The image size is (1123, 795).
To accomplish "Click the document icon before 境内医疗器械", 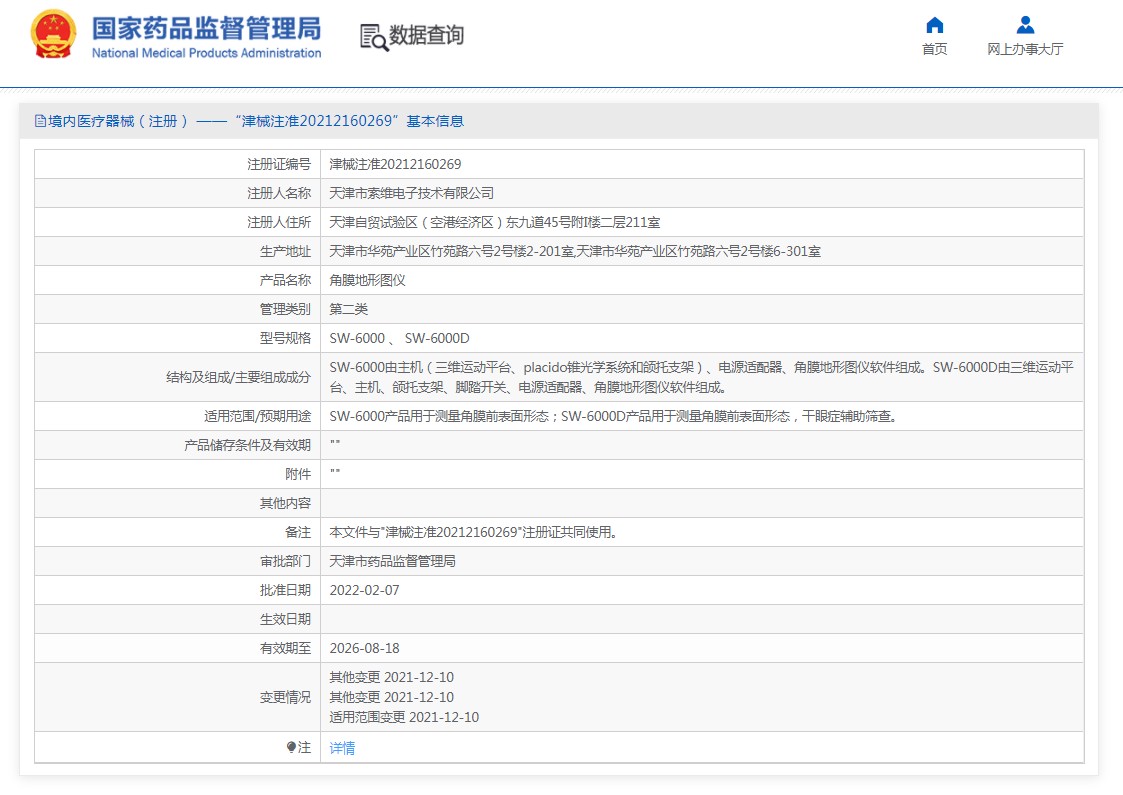I will click(40, 121).
